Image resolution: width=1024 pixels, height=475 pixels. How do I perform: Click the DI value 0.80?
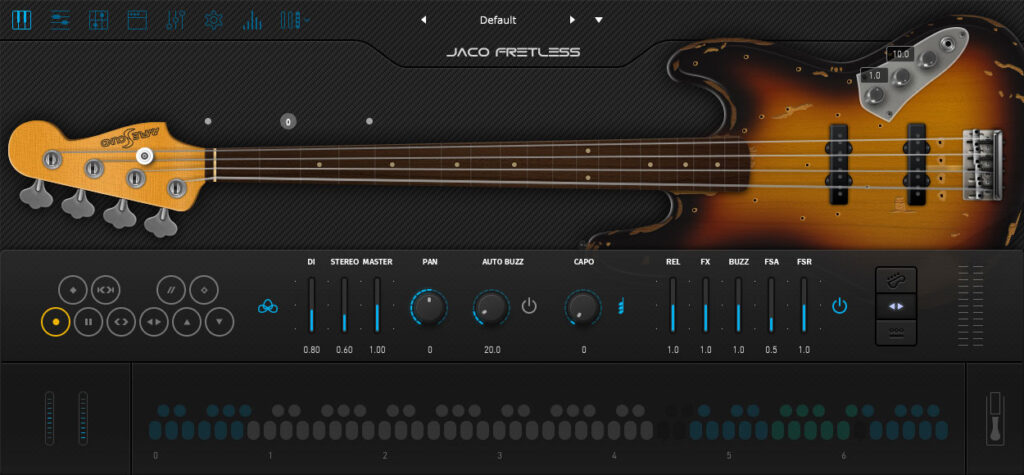[x=312, y=350]
